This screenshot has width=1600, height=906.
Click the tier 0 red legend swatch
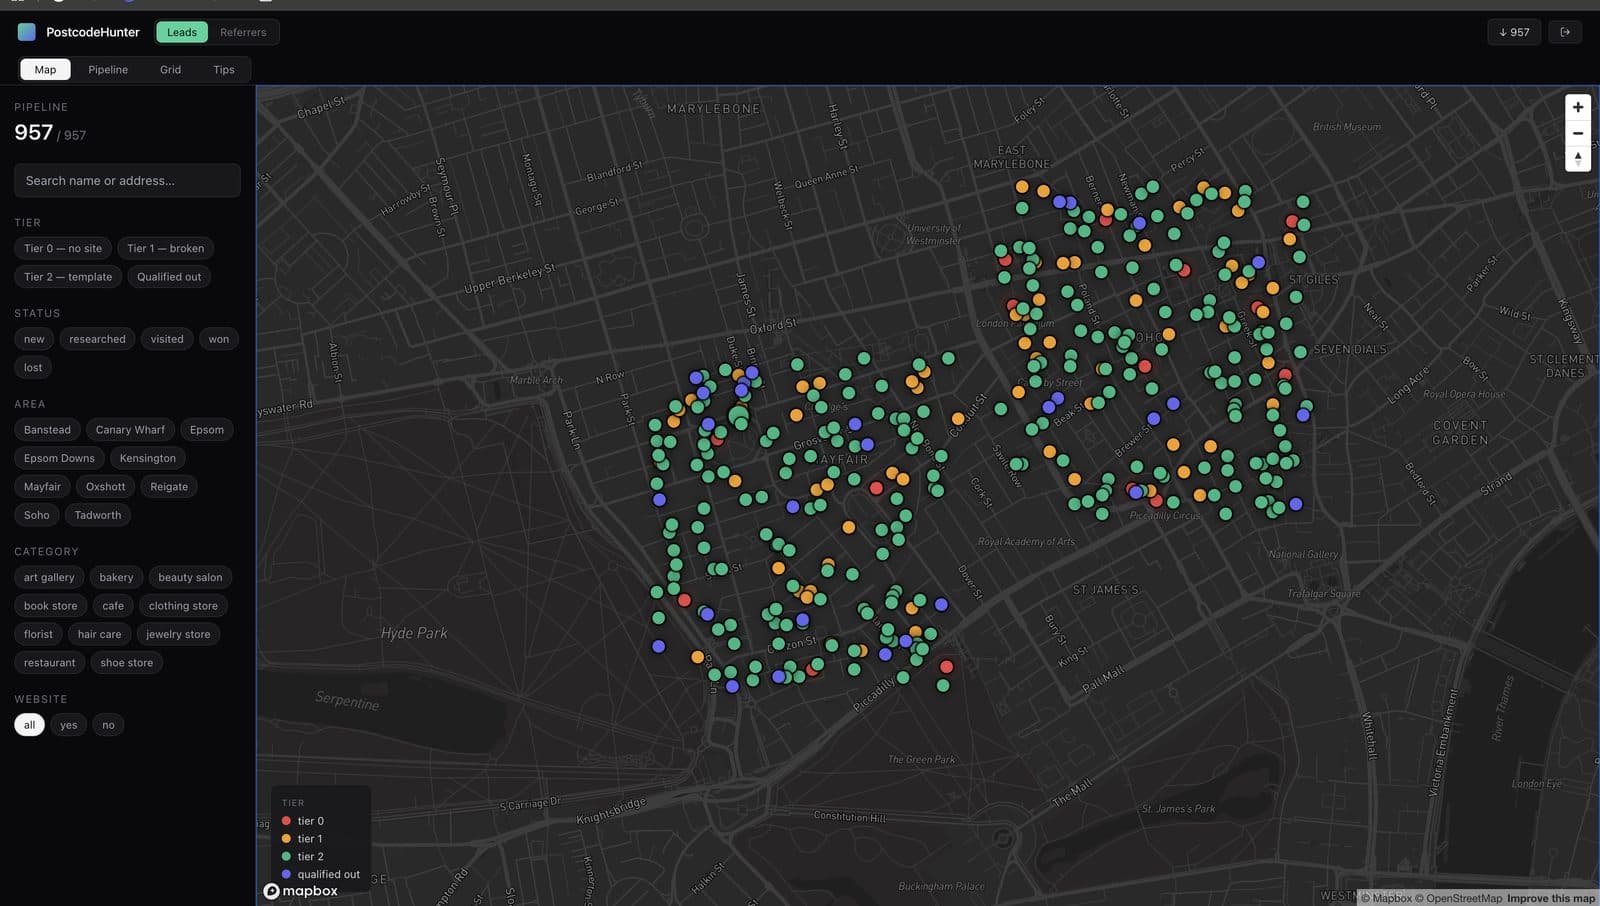(x=286, y=821)
